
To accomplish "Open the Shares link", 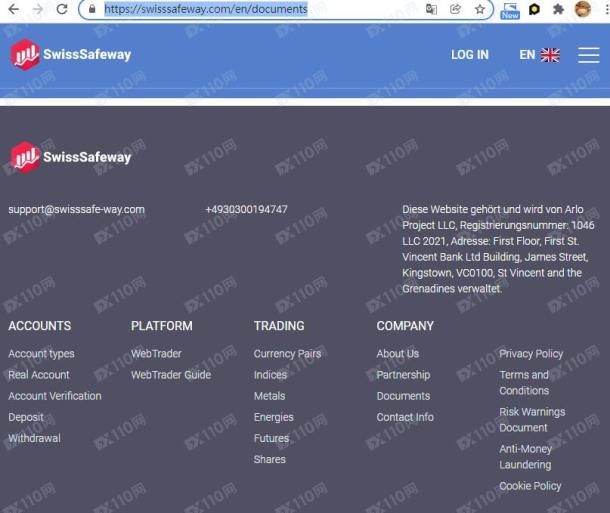I will click(x=270, y=459).
